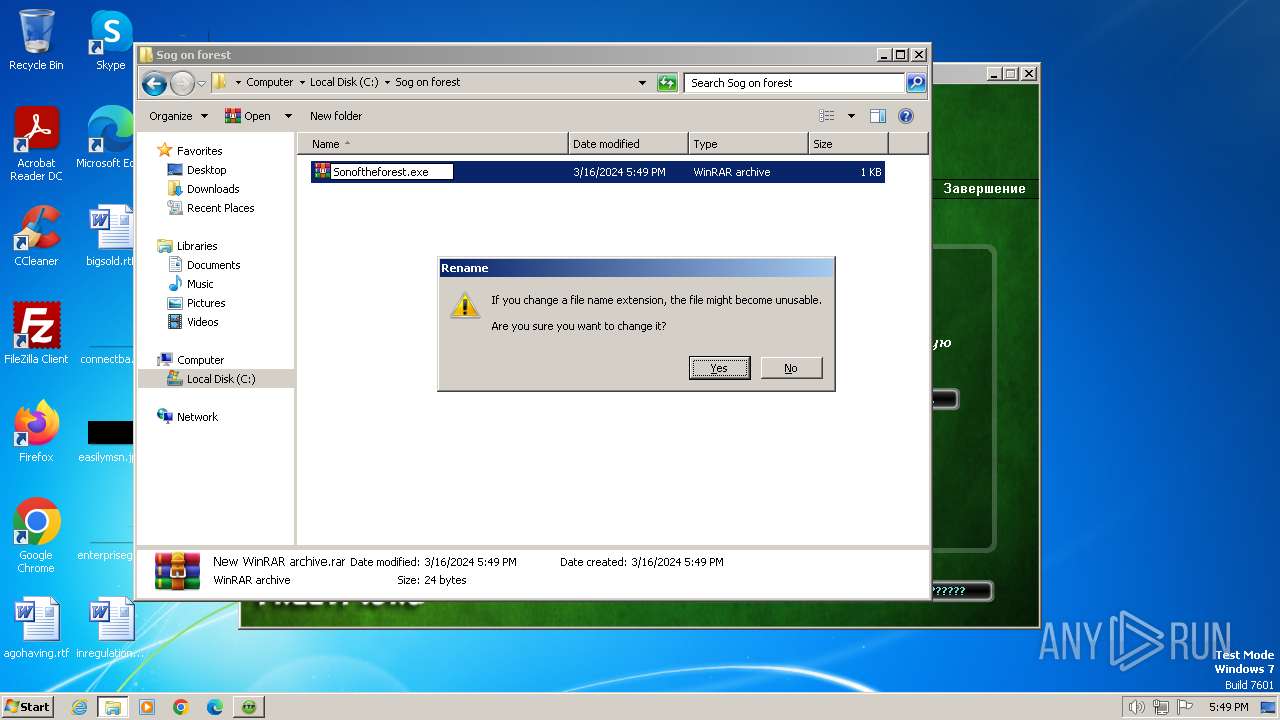
Task: Go back with Explorer back arrow
Action: tap(154, 83)
